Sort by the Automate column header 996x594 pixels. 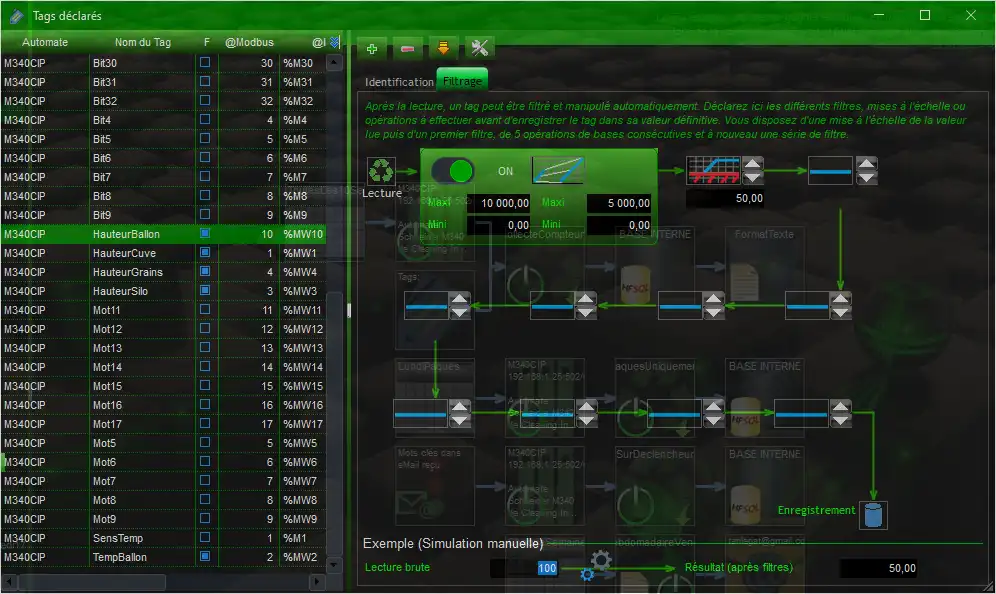(45, 43)
